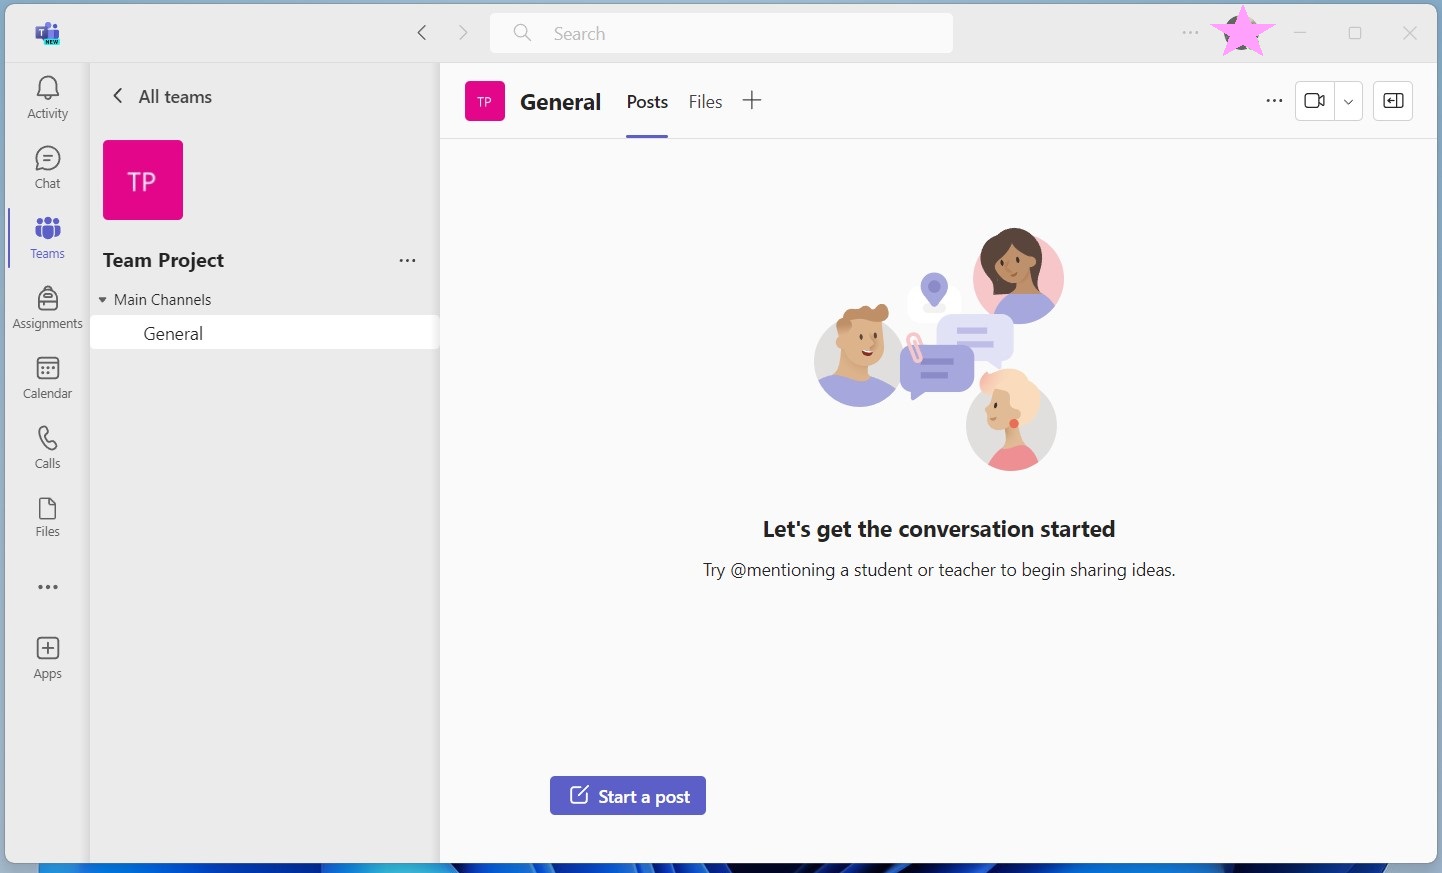This screenshot has height=873, width=1442.
Task: Click the Search input field
Action: (x=720, y=34)
